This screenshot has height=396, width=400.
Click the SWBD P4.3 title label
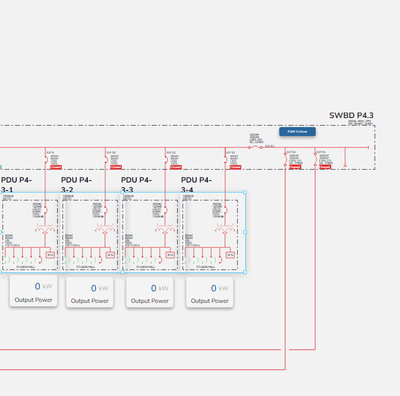pyautogui.click(x=351, y=115)
